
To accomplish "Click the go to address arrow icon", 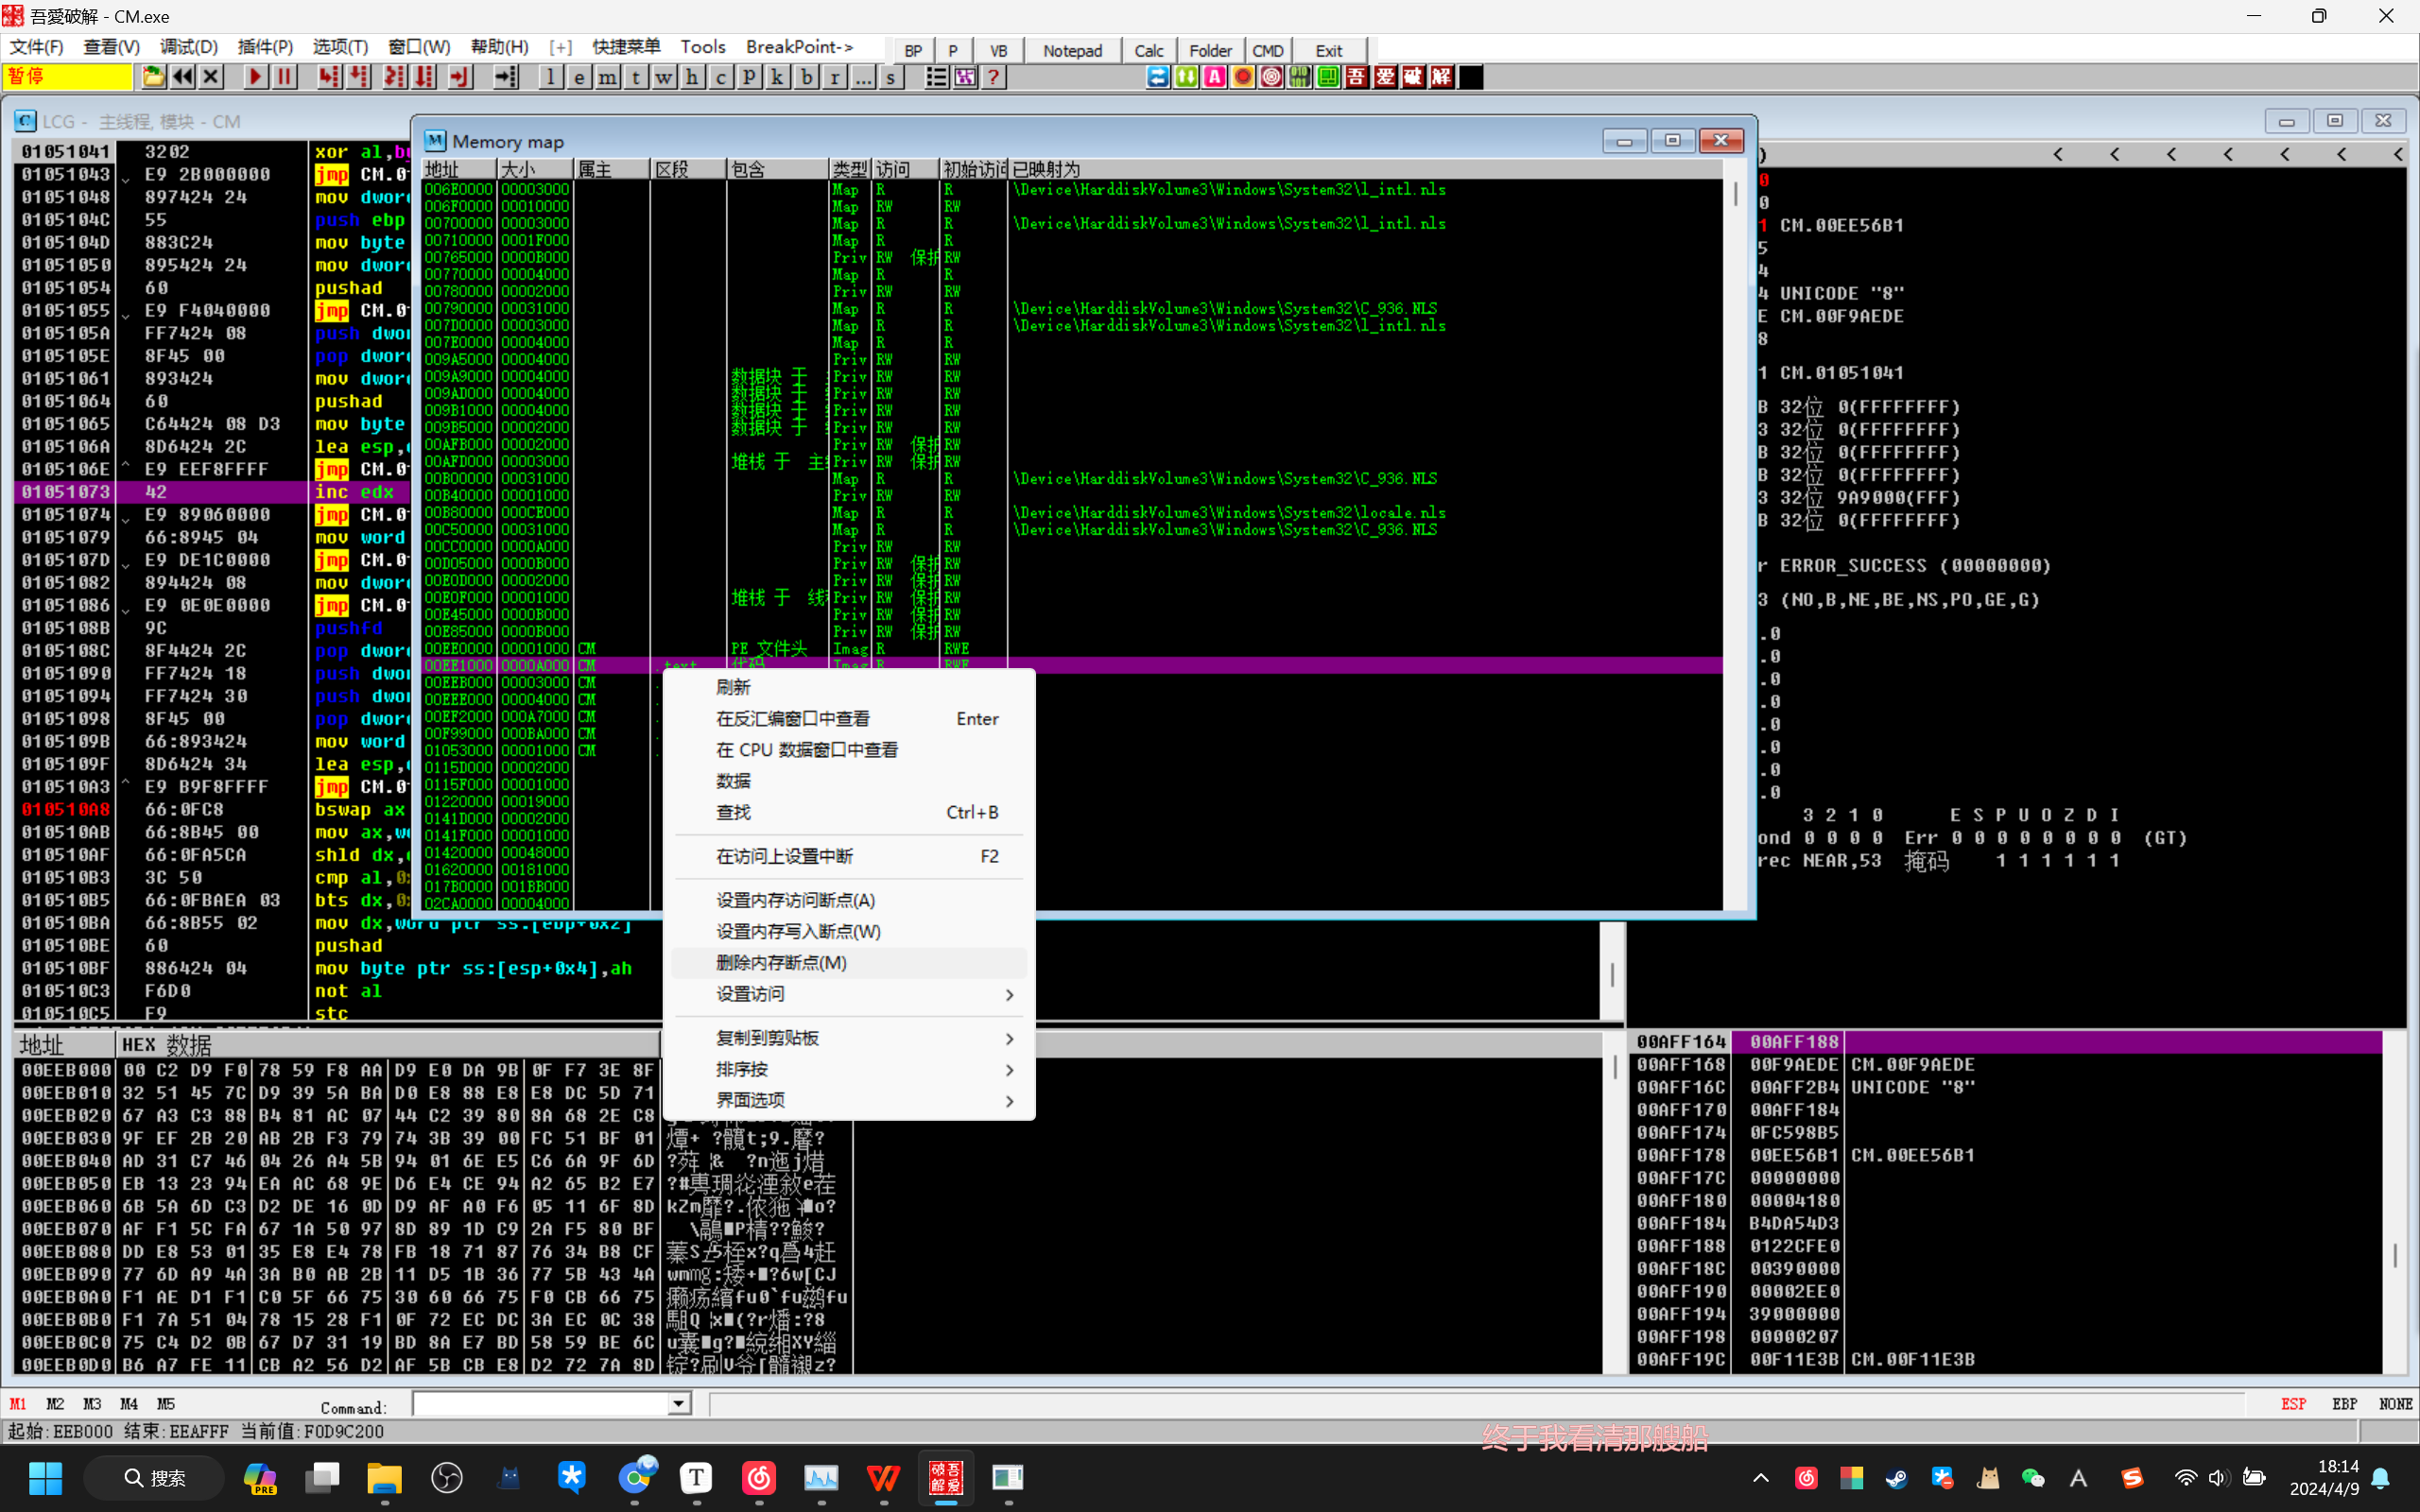I will click(x=505, y=77).
